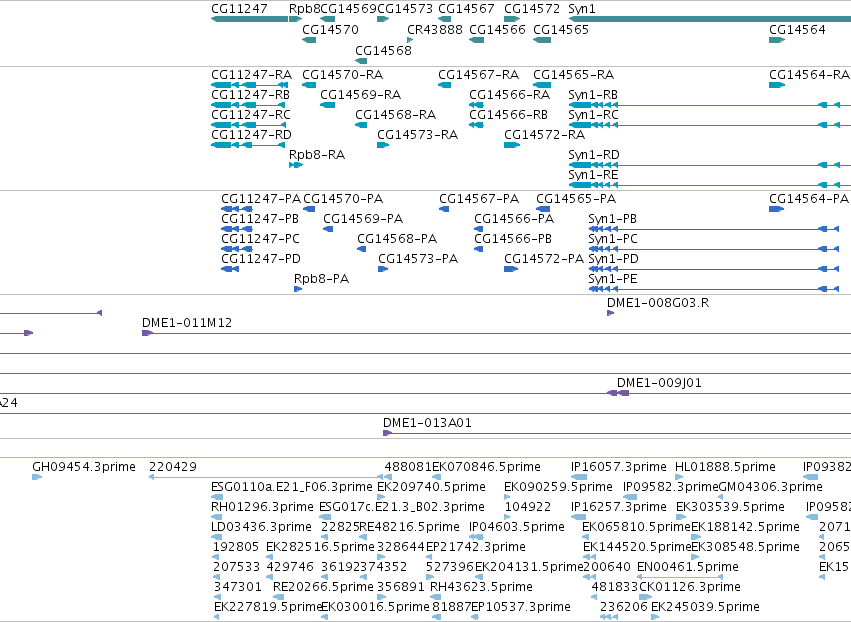
Task: Open transcript CG11247-RA label
Action: tap(251, 74)
